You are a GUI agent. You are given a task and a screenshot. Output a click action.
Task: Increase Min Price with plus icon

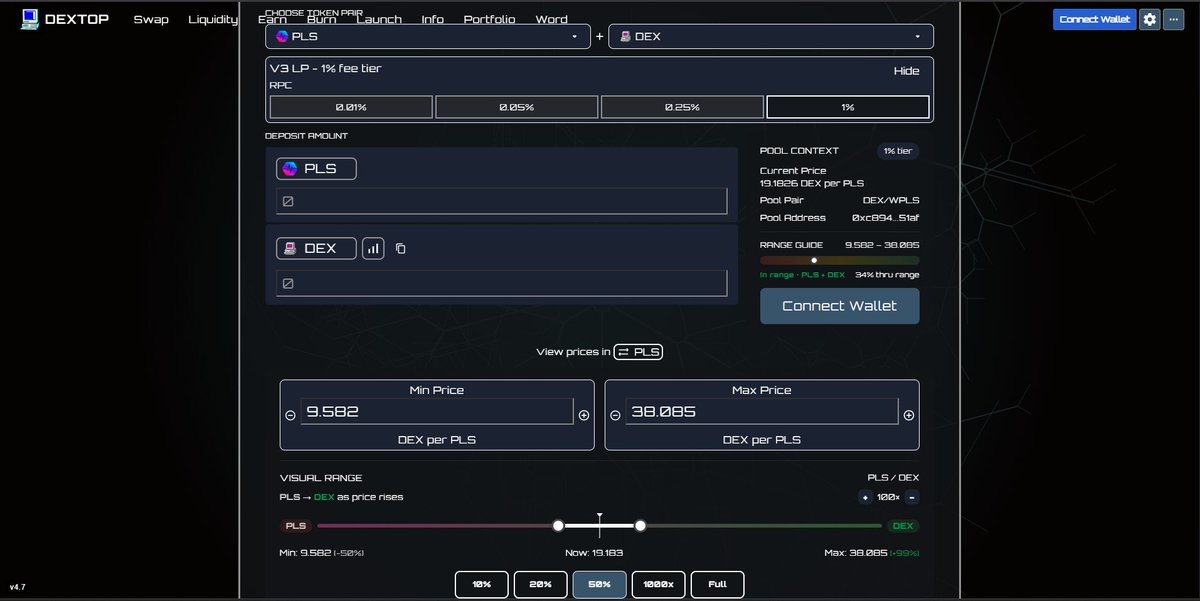[584, 415]
